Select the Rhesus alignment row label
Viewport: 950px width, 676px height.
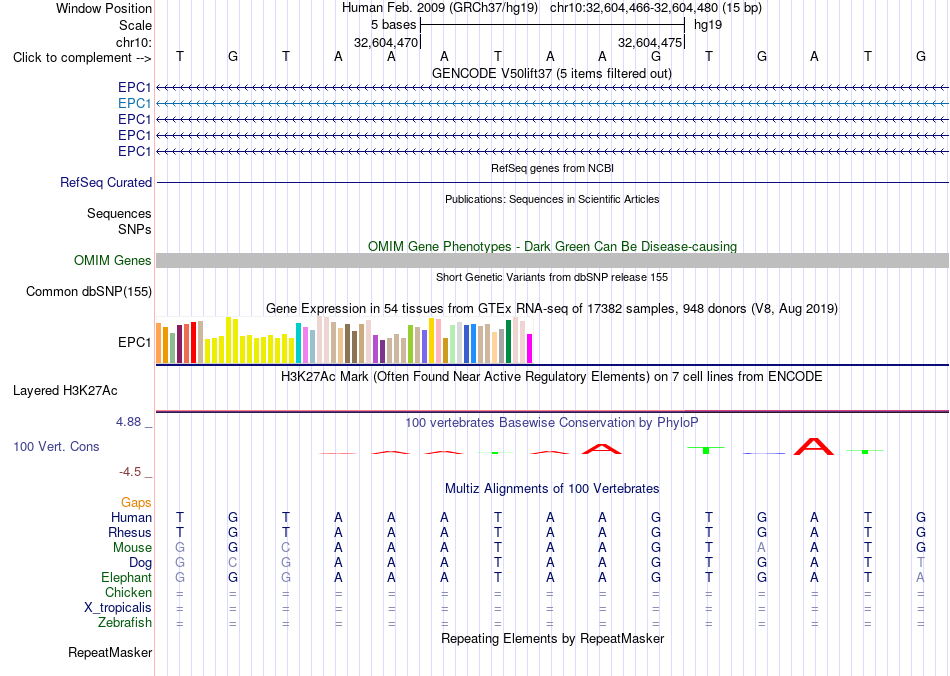(x=130, y=532)
